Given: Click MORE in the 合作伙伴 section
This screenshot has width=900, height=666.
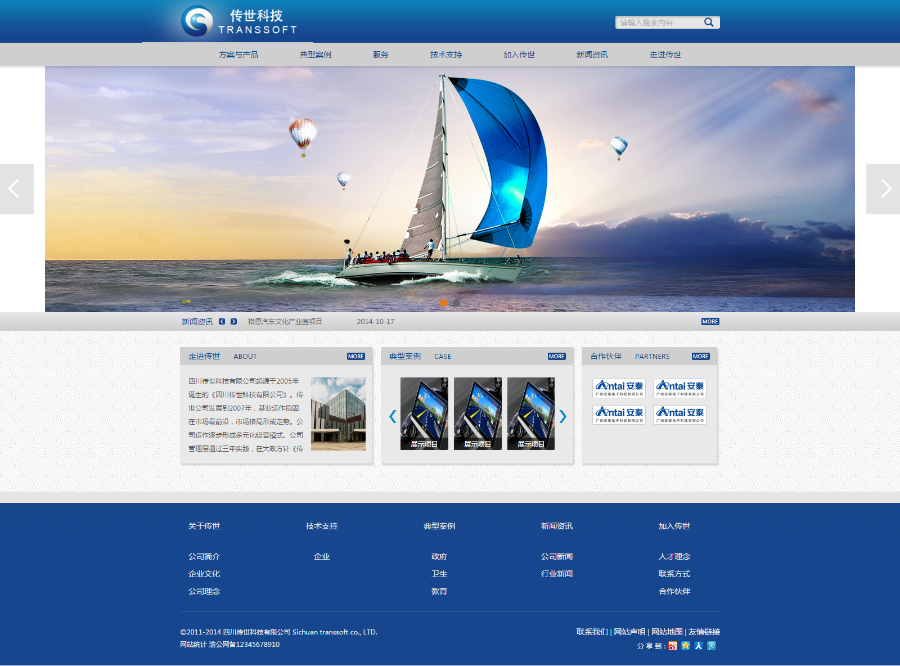Looking at the screenshot, I should pyautogui.click(x=700, y=355).
